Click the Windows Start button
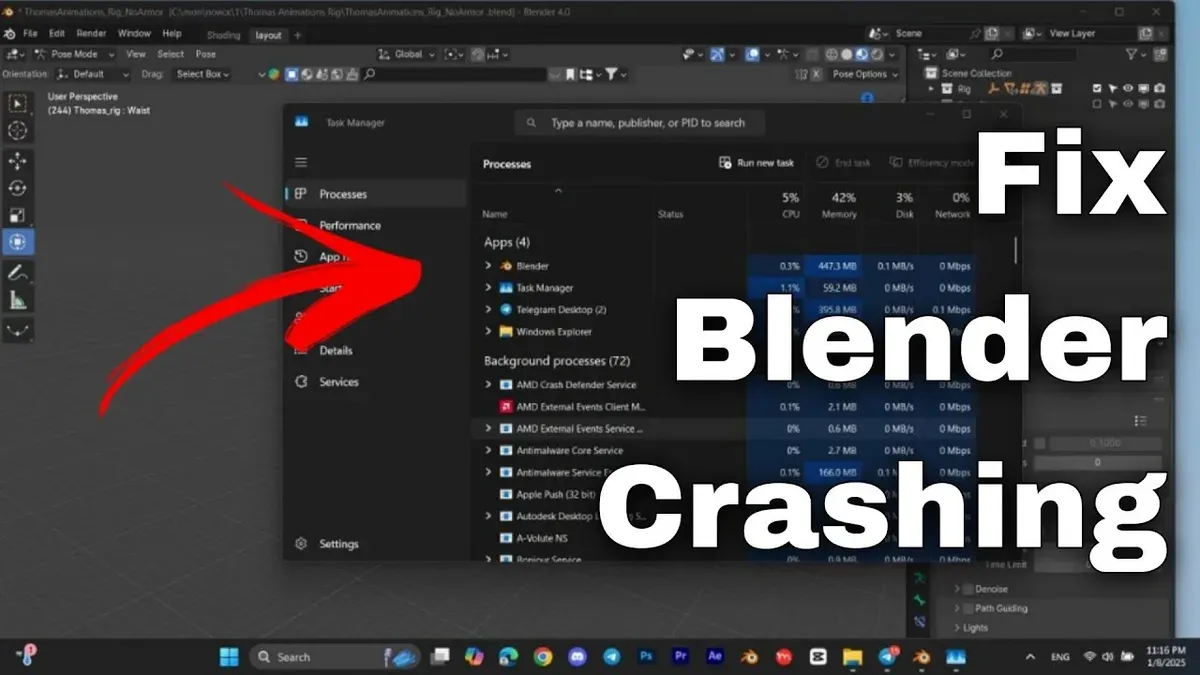This screenshot has height=675, width=1200. (229, 657)
